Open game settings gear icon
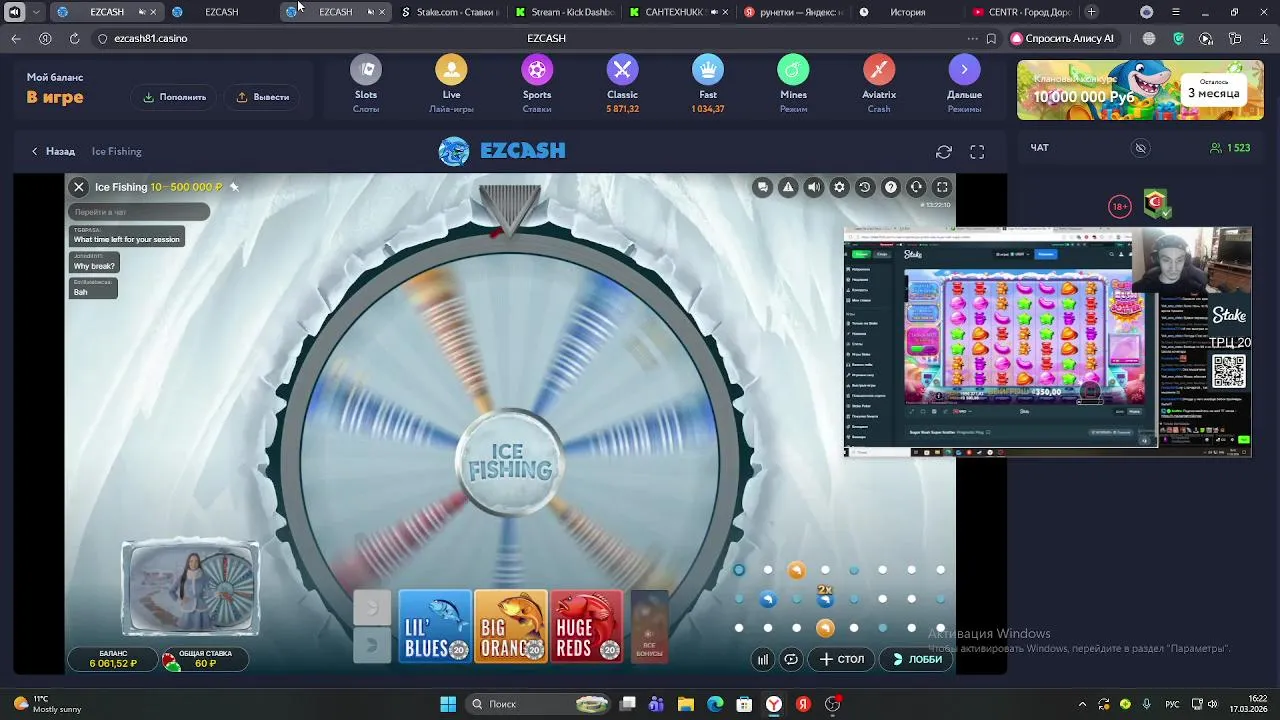 (839, 187)
